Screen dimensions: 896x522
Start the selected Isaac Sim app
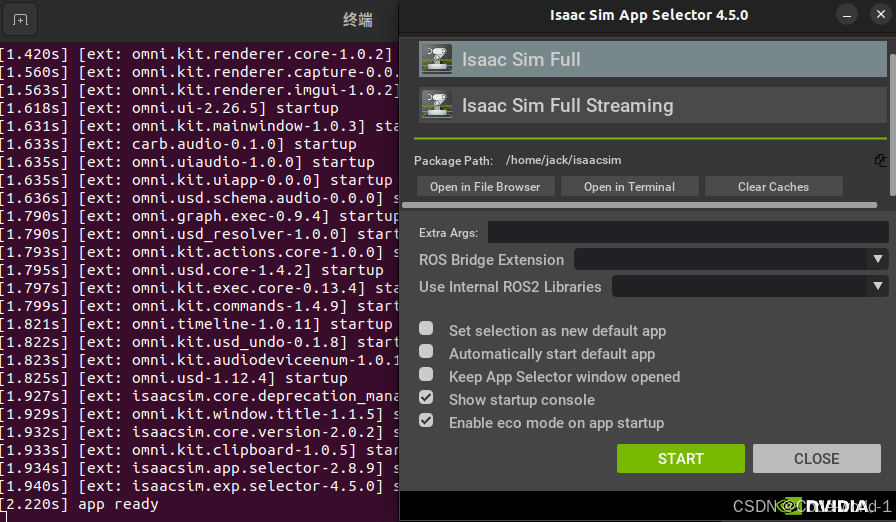[681, 459]
